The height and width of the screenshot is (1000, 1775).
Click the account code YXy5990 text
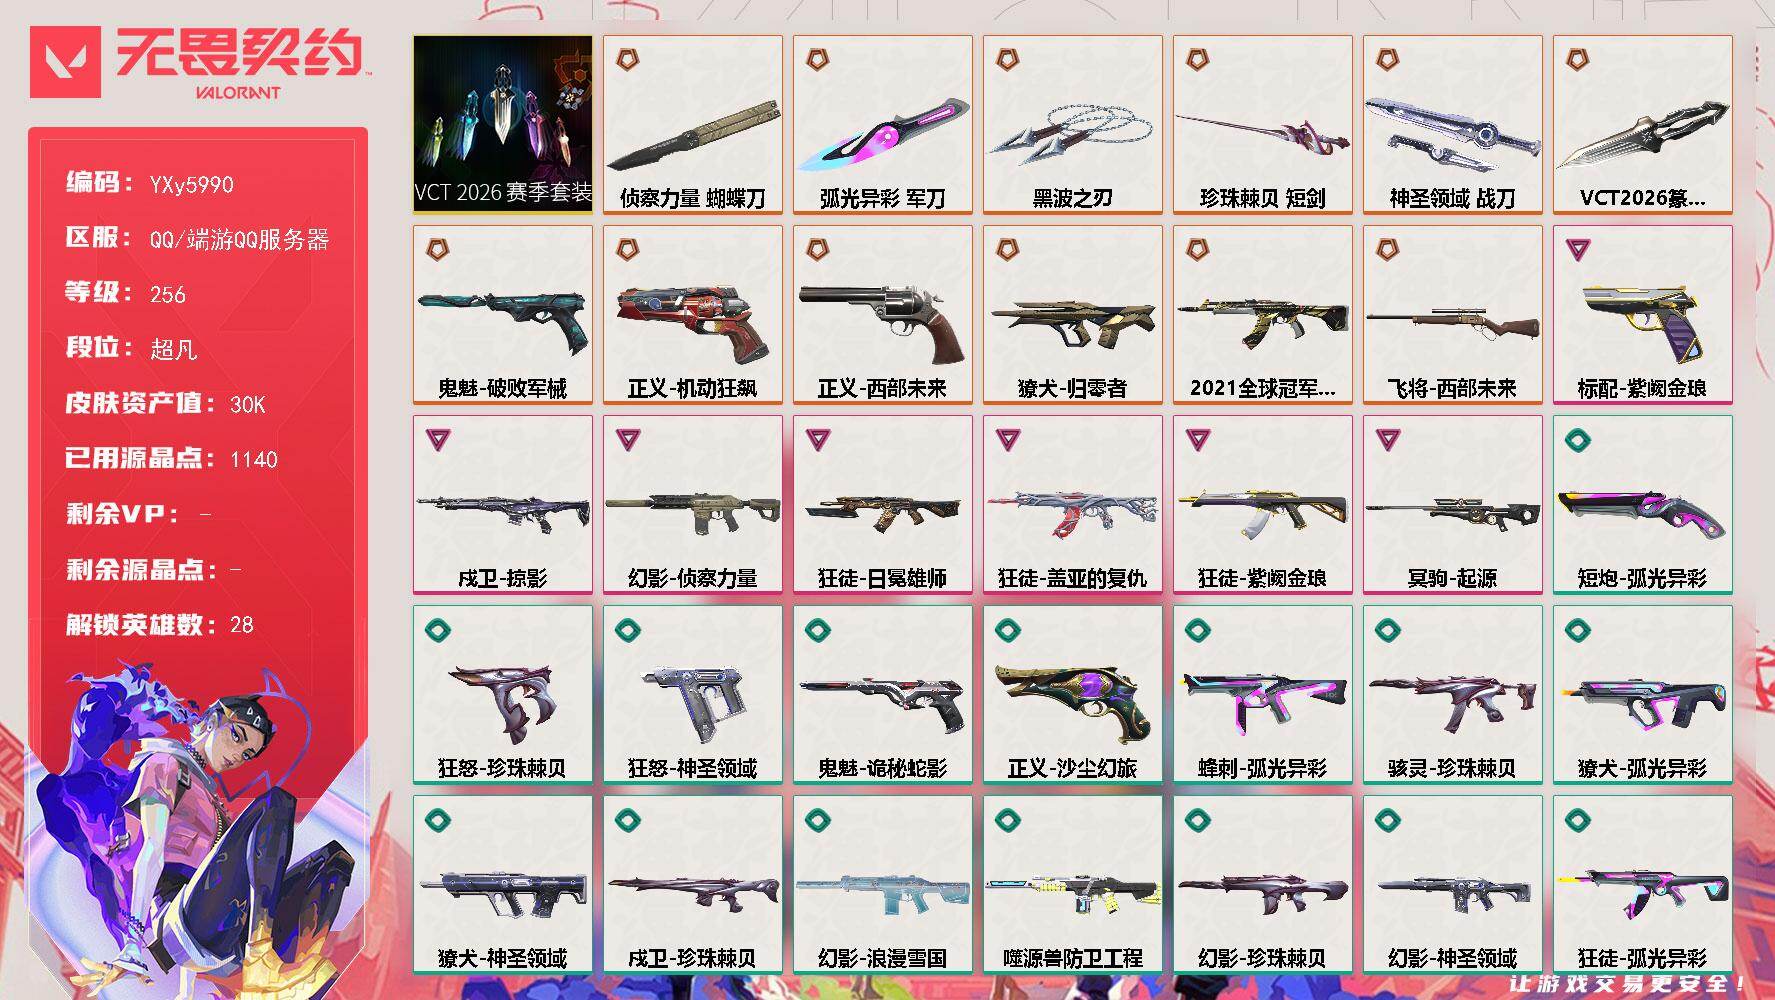191,185
